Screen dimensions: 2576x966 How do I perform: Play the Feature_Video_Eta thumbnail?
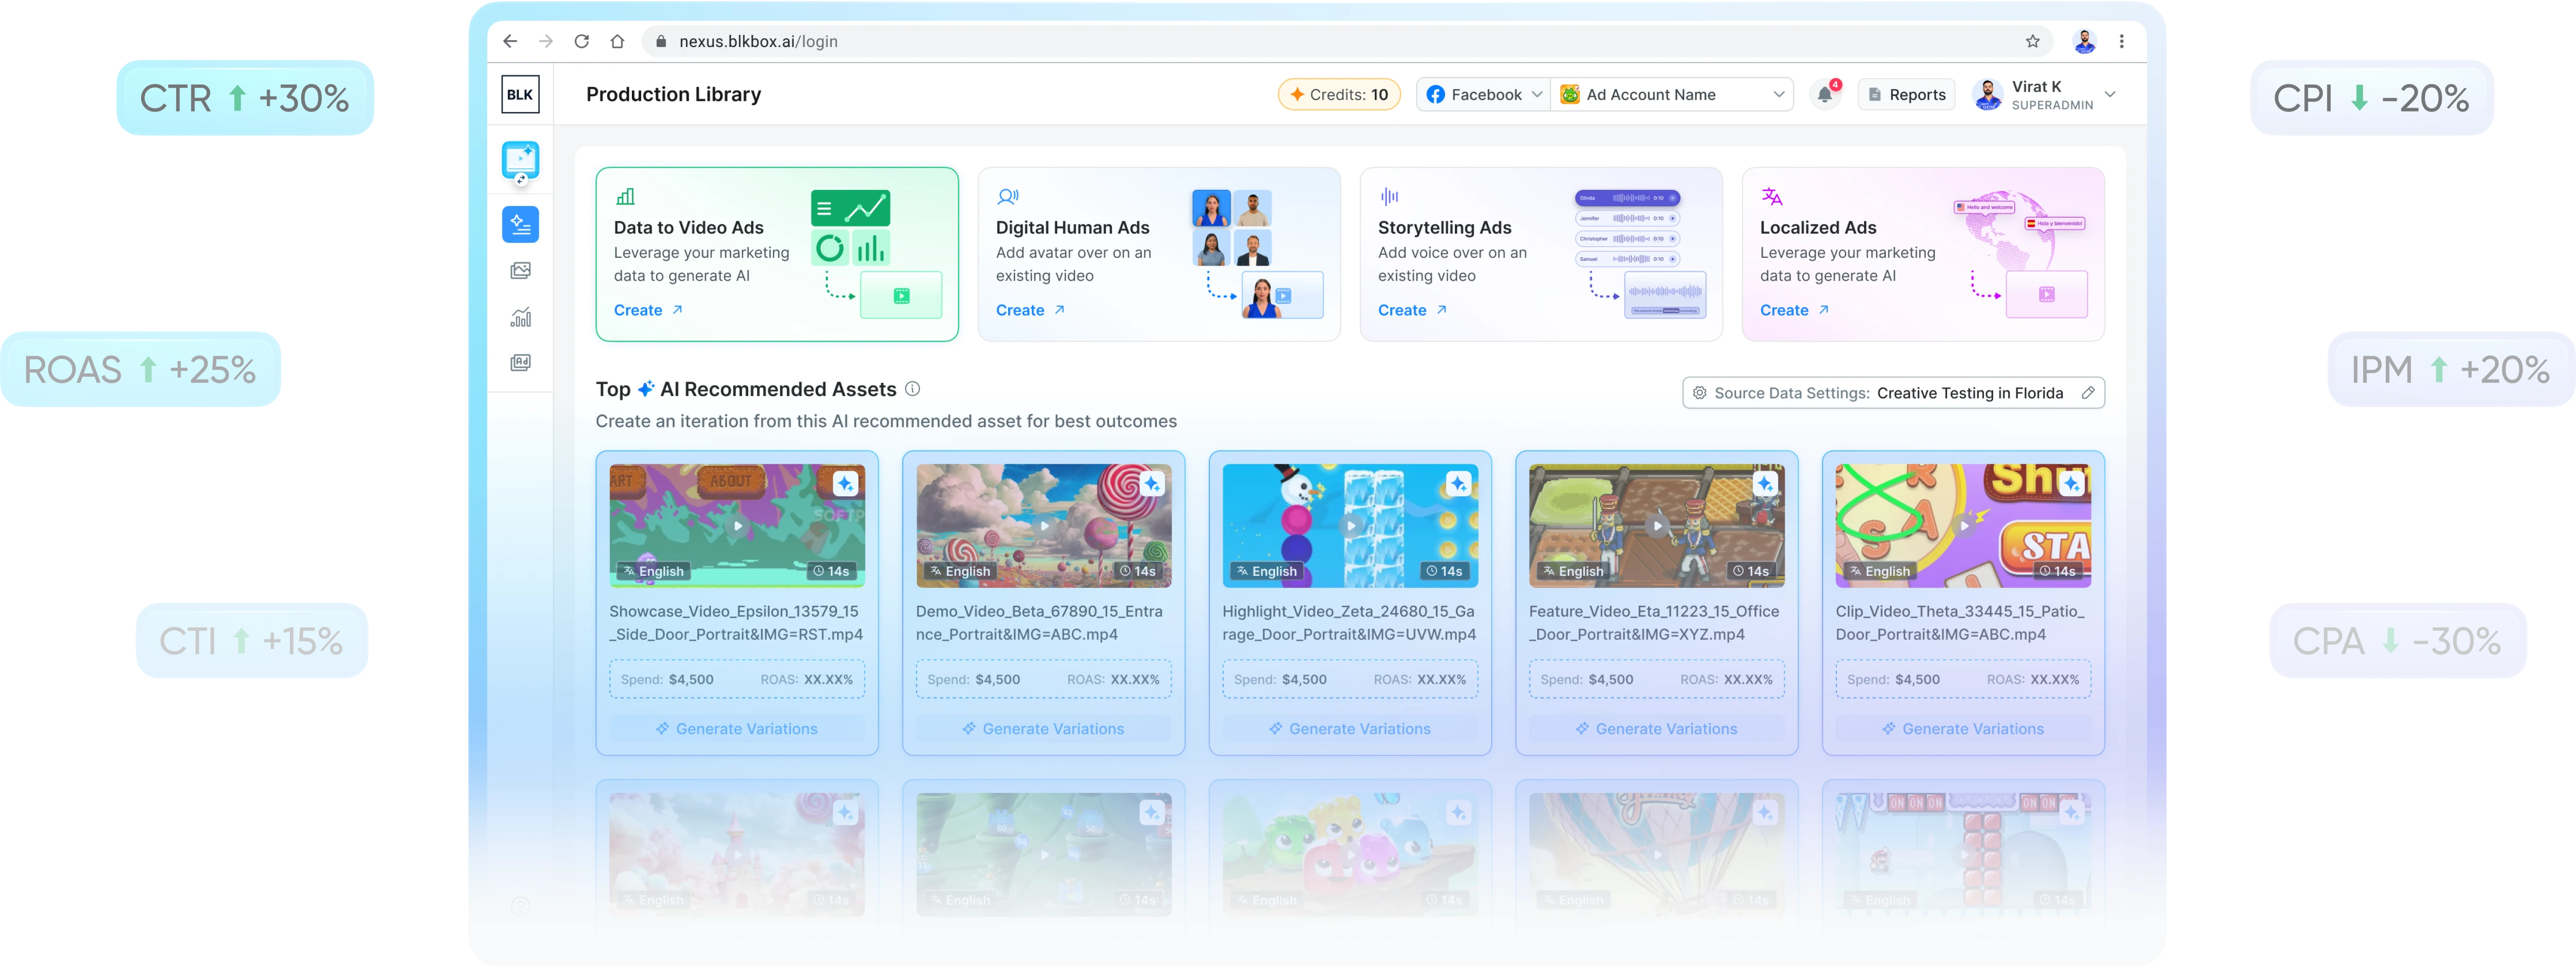(1657, 525)
